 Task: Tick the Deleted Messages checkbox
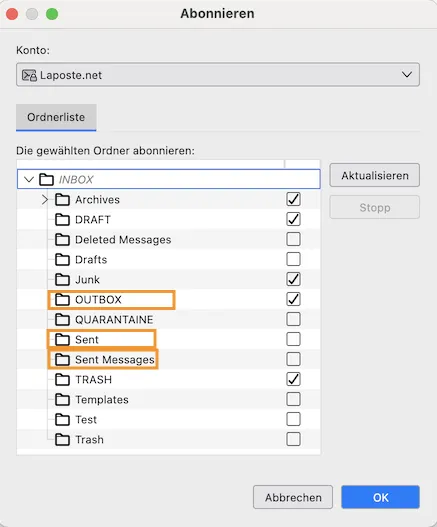[x=293, y=239]
